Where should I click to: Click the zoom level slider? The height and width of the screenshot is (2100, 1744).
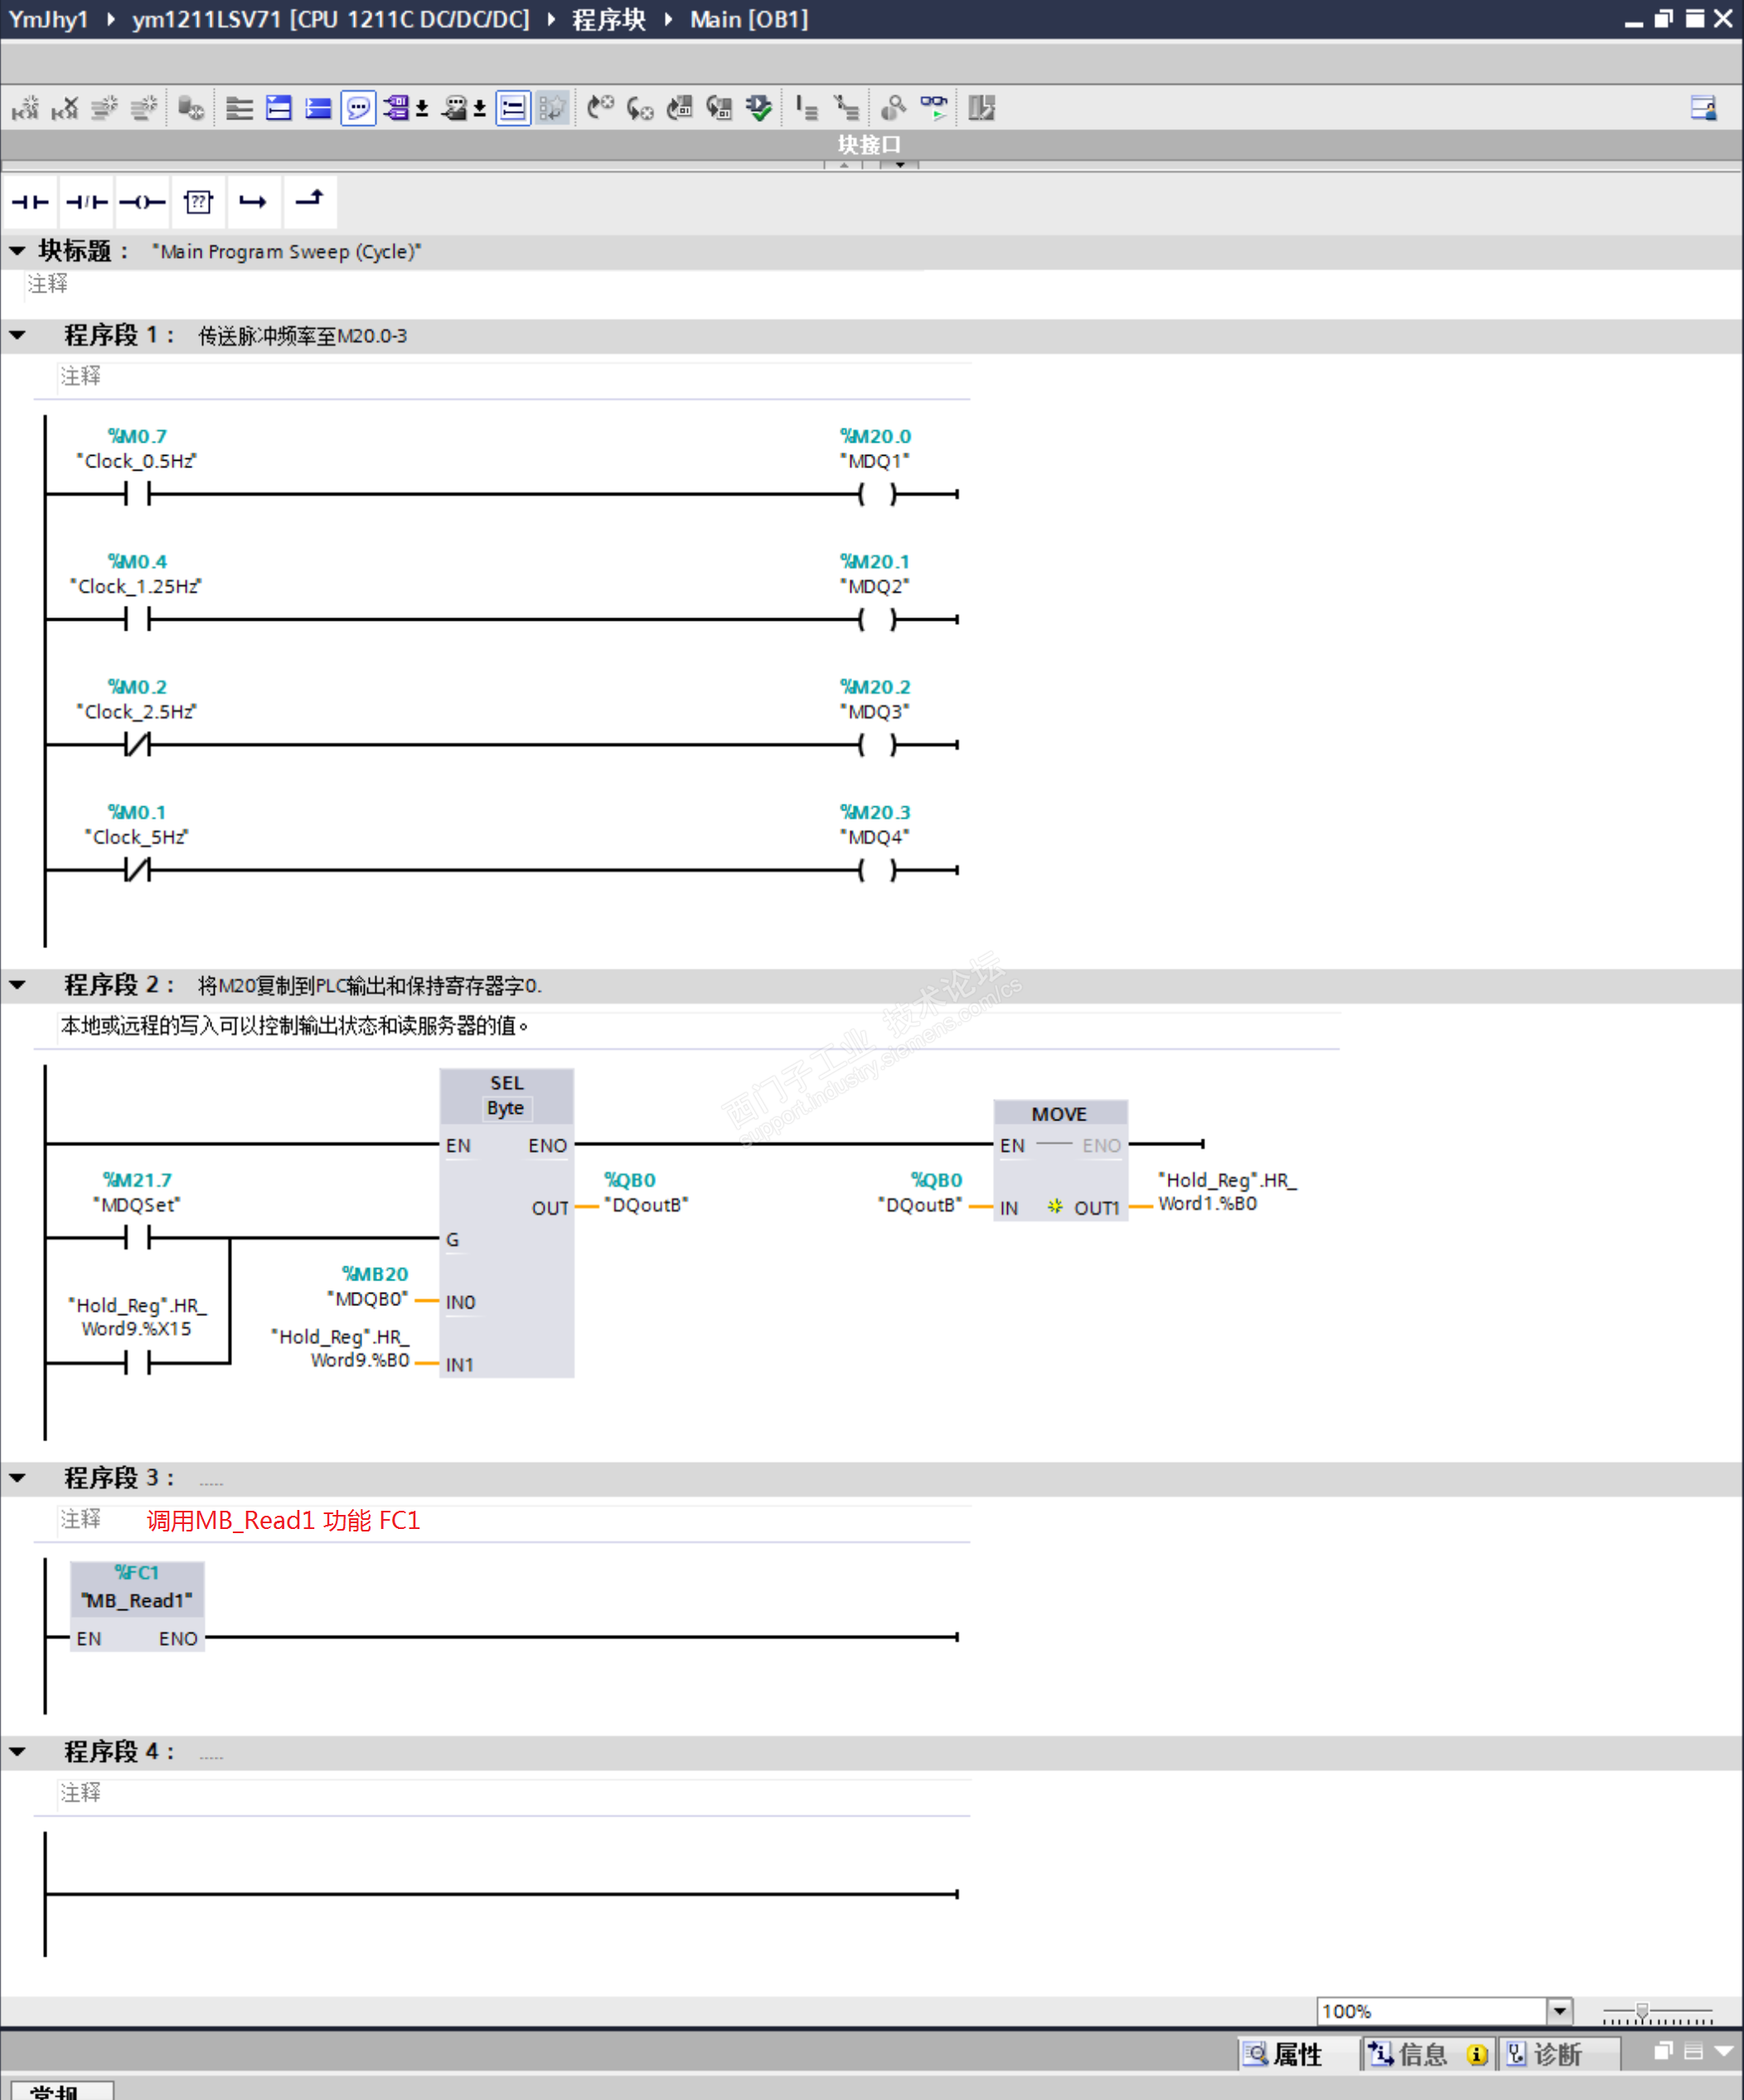pos(1641,2011)
